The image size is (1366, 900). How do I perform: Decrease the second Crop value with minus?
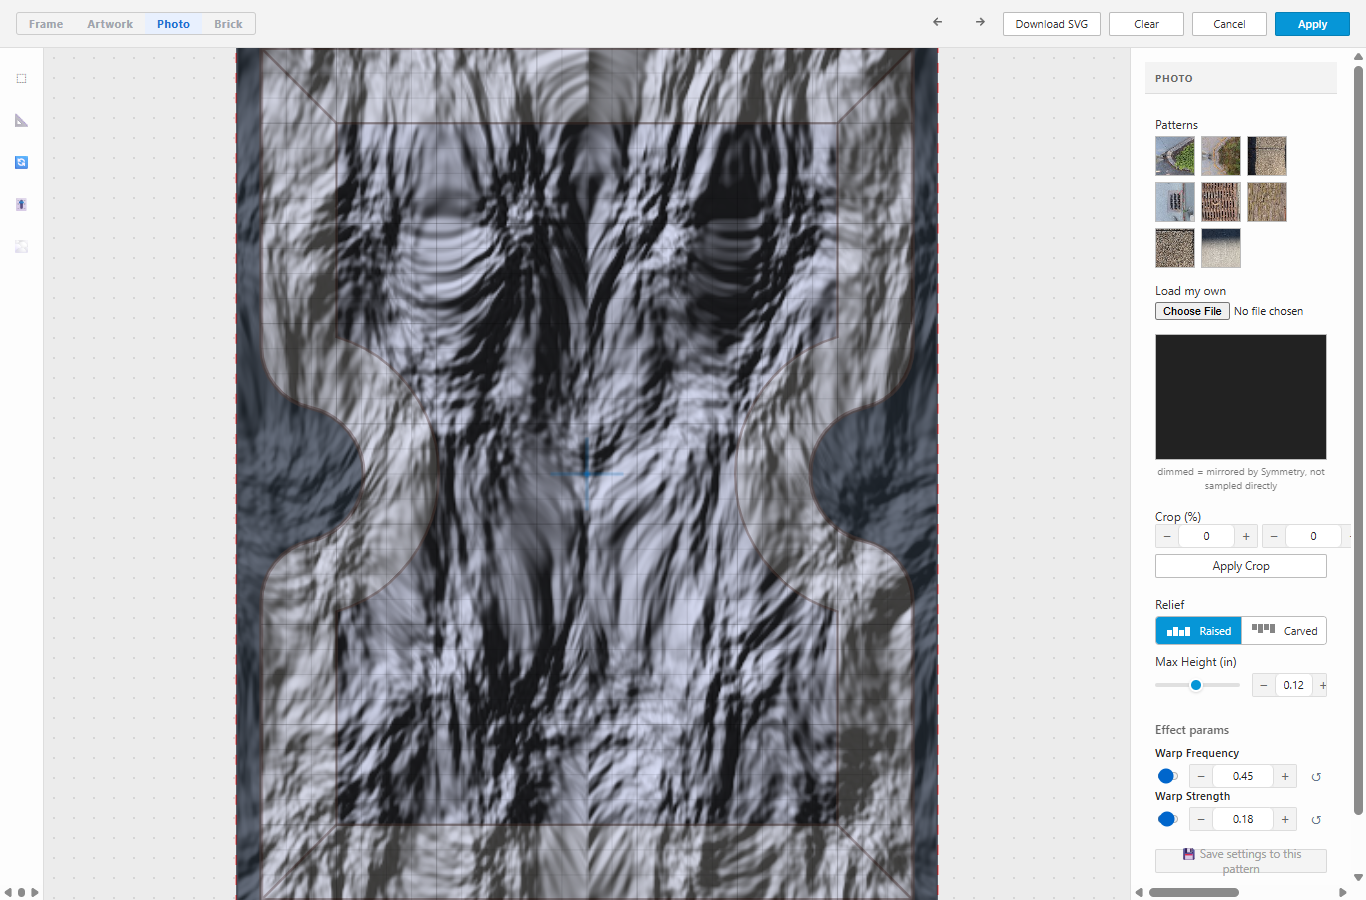point(1274,536)
